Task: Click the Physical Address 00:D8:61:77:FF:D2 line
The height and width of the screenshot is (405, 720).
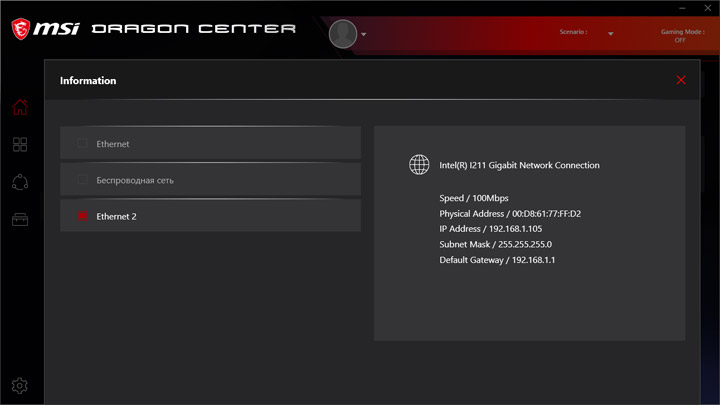Action: pos(510,214)
